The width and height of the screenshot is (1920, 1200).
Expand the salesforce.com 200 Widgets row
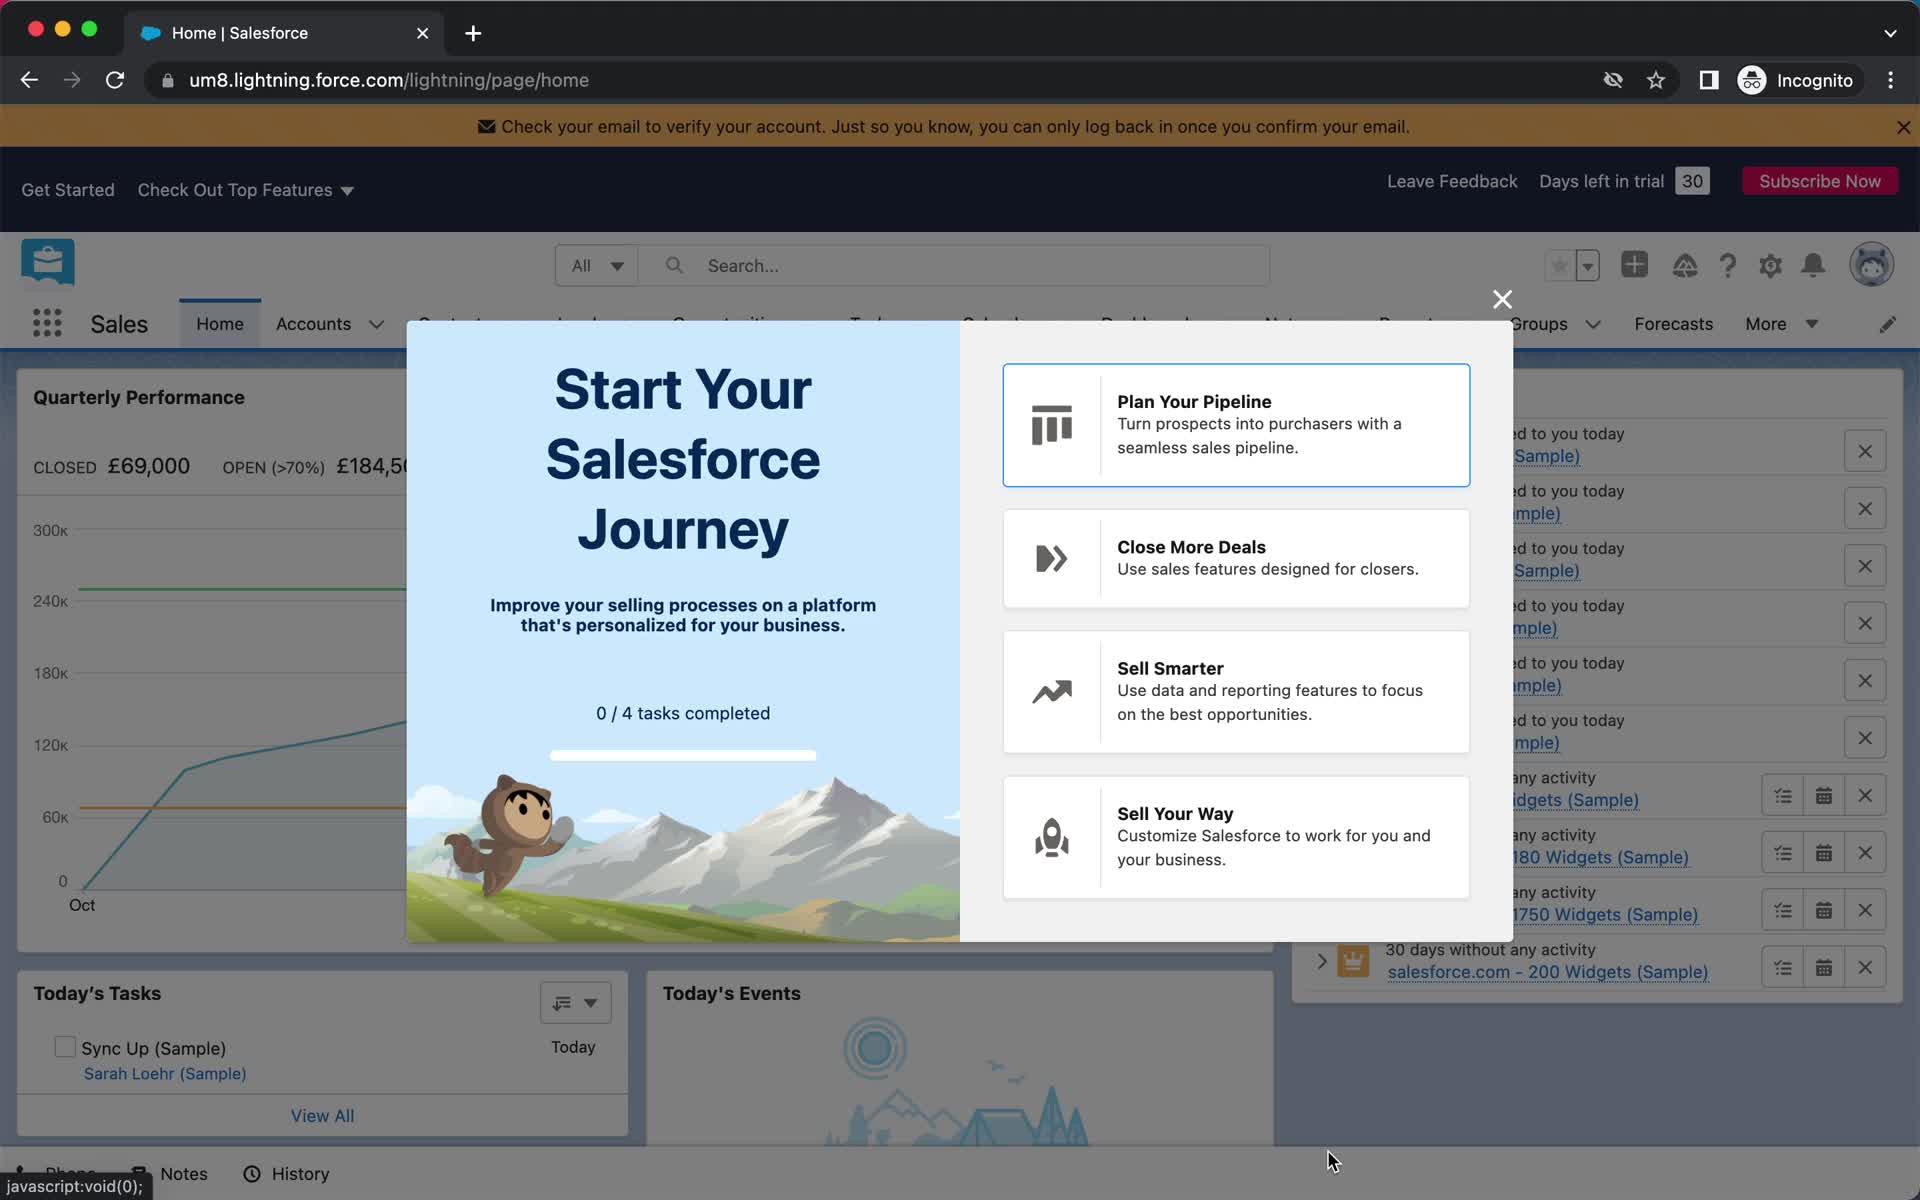1321,961
